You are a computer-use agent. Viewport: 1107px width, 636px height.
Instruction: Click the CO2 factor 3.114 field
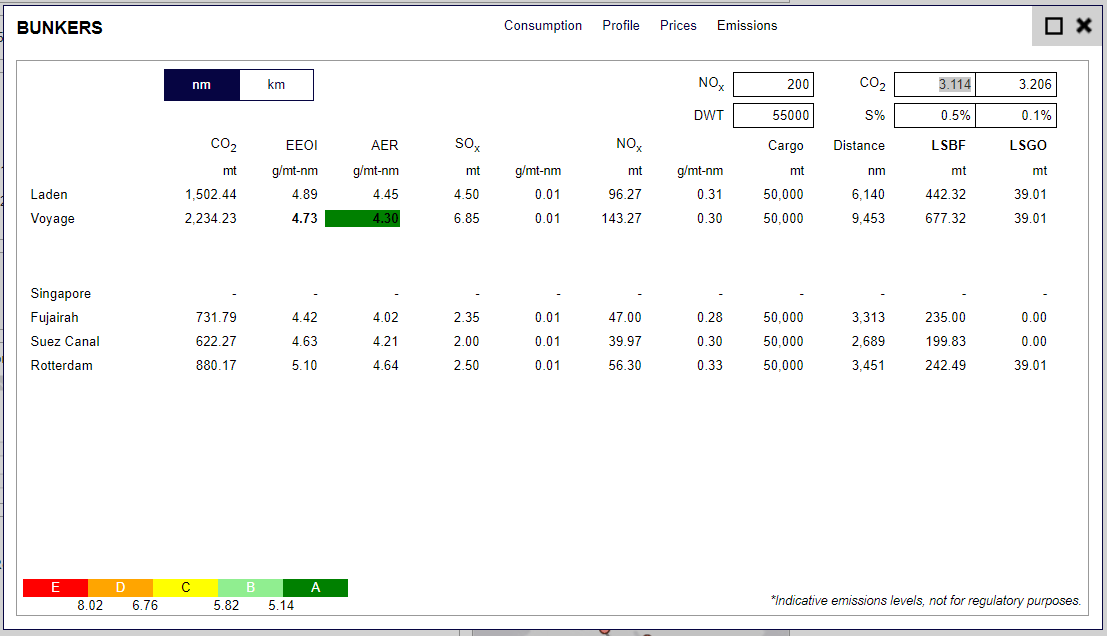pos(935,85)
